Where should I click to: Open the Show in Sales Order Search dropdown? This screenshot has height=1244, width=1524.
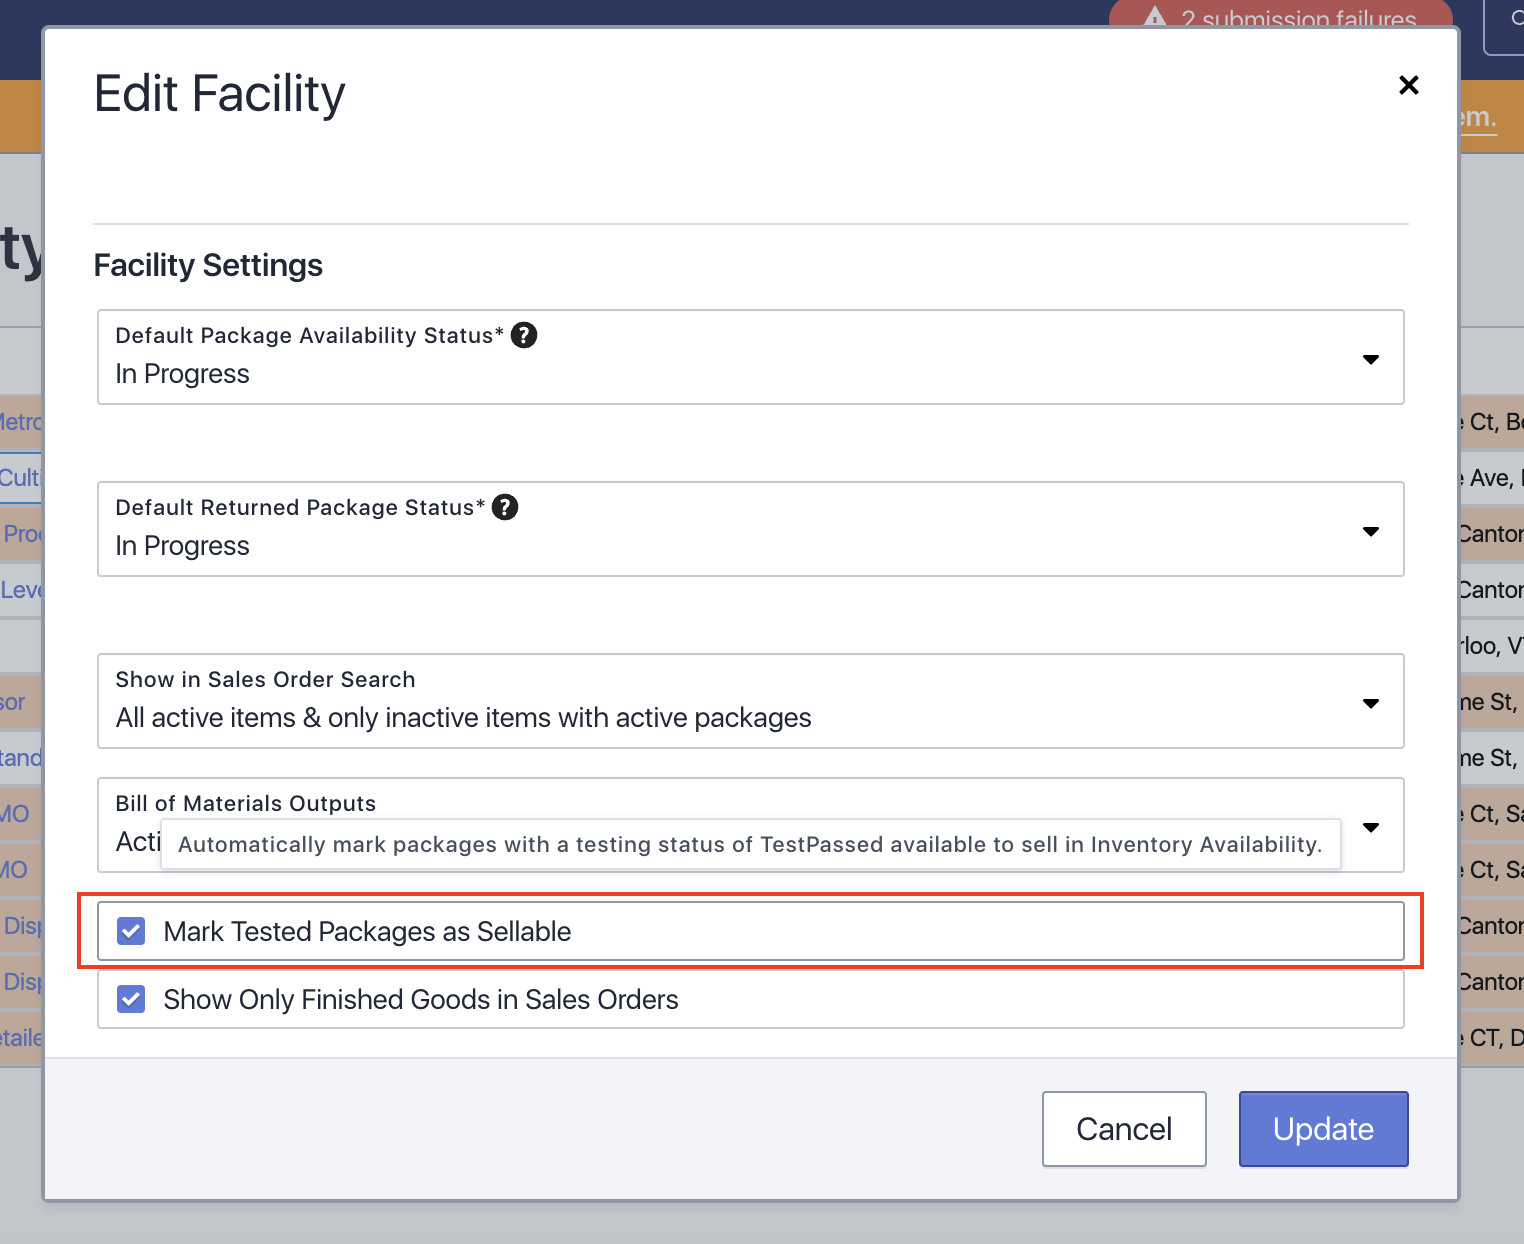point(1370,703)
